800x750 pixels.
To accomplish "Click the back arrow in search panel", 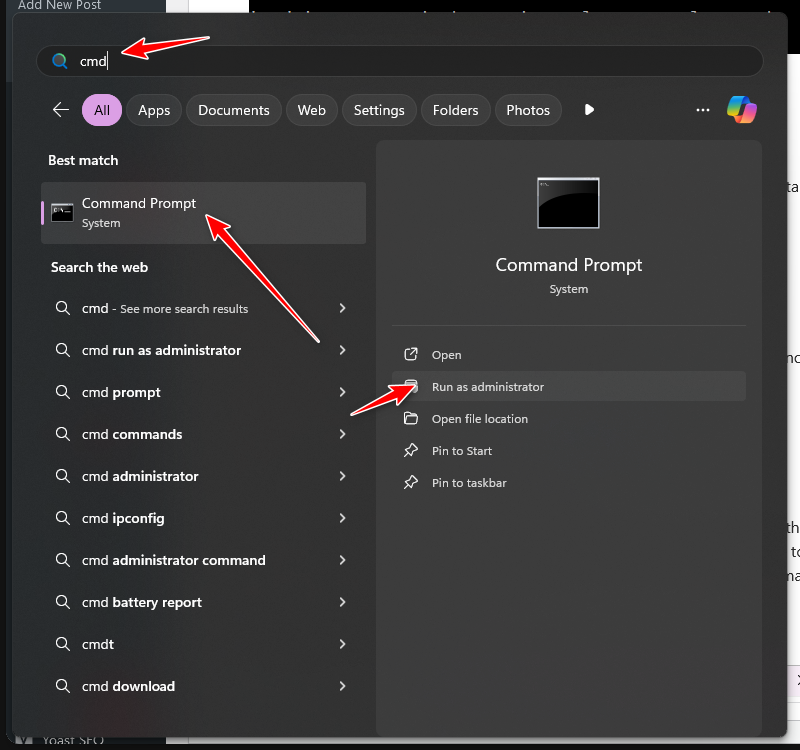I will pyautogui.click(x=61, y=110).
